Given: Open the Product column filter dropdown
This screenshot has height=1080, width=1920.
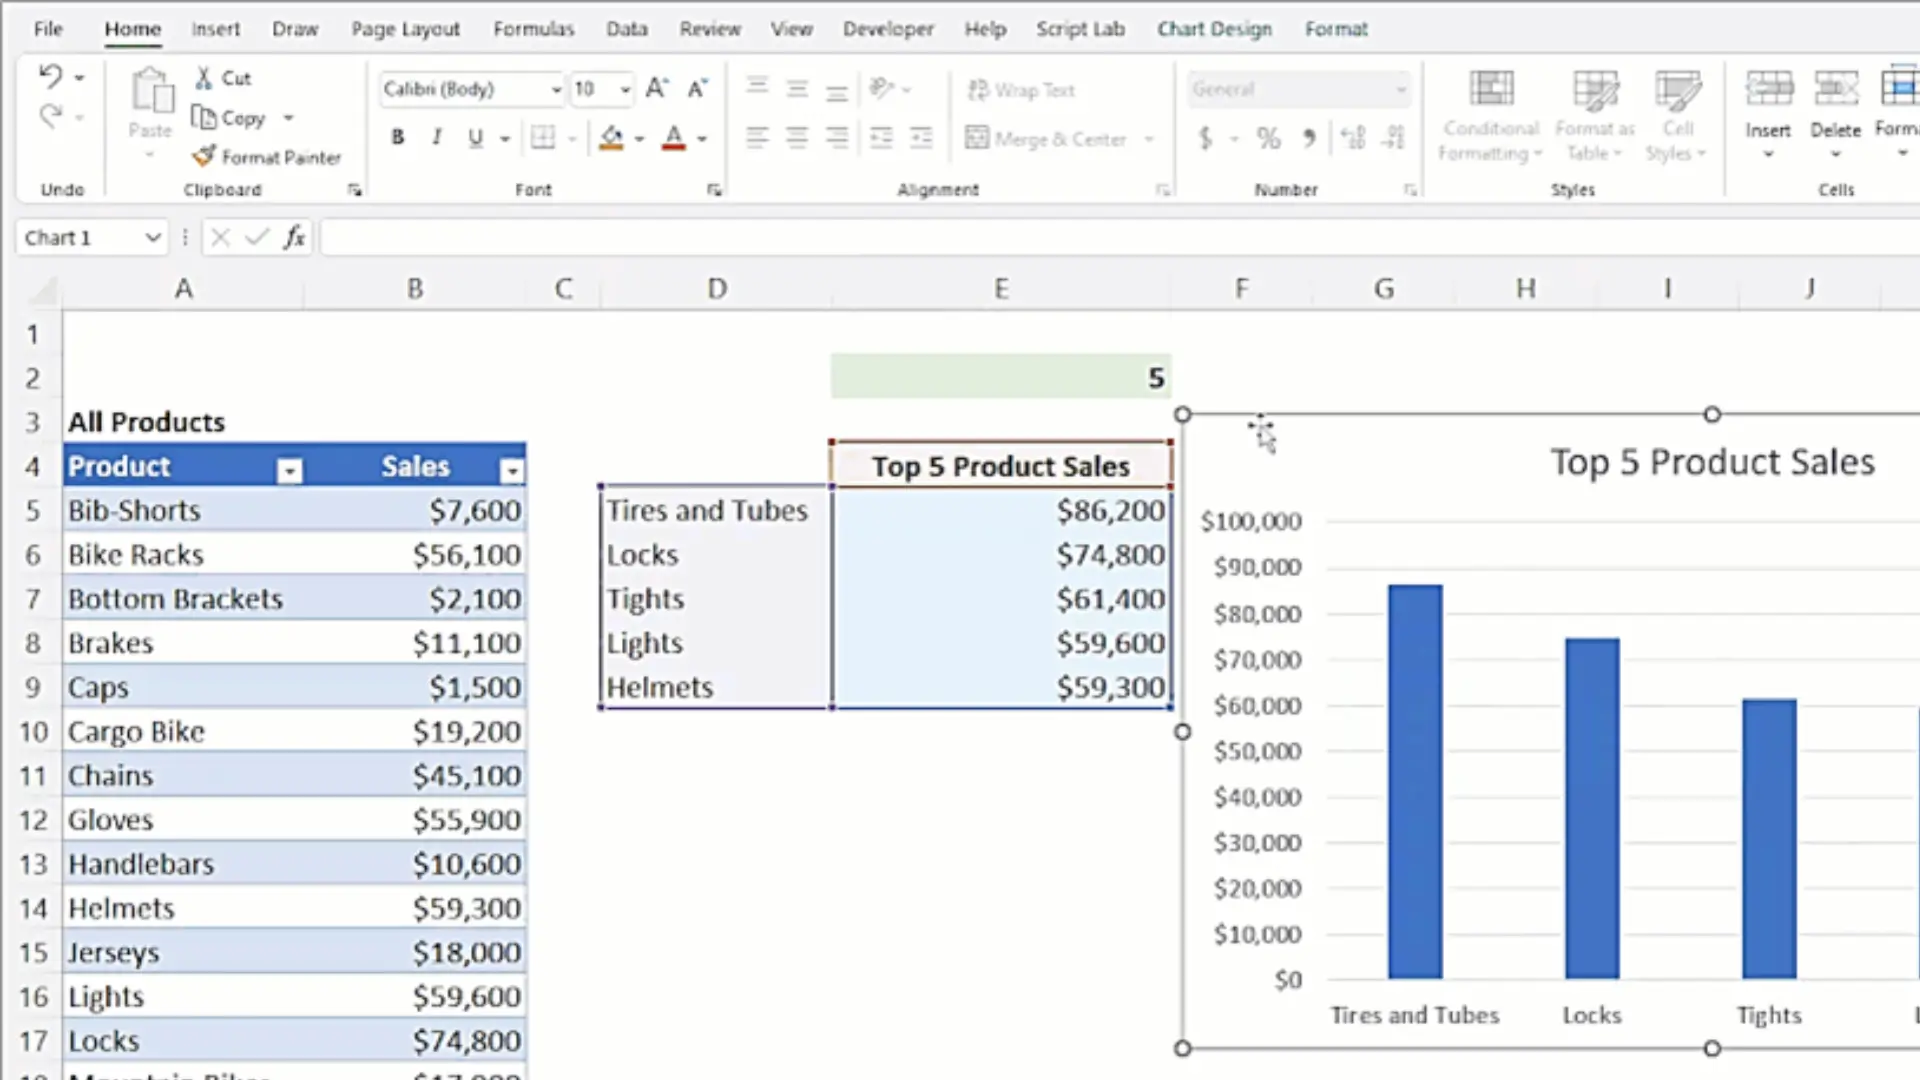Looking at the screenshot, I should pyautogui.click(x=289, y=470).
